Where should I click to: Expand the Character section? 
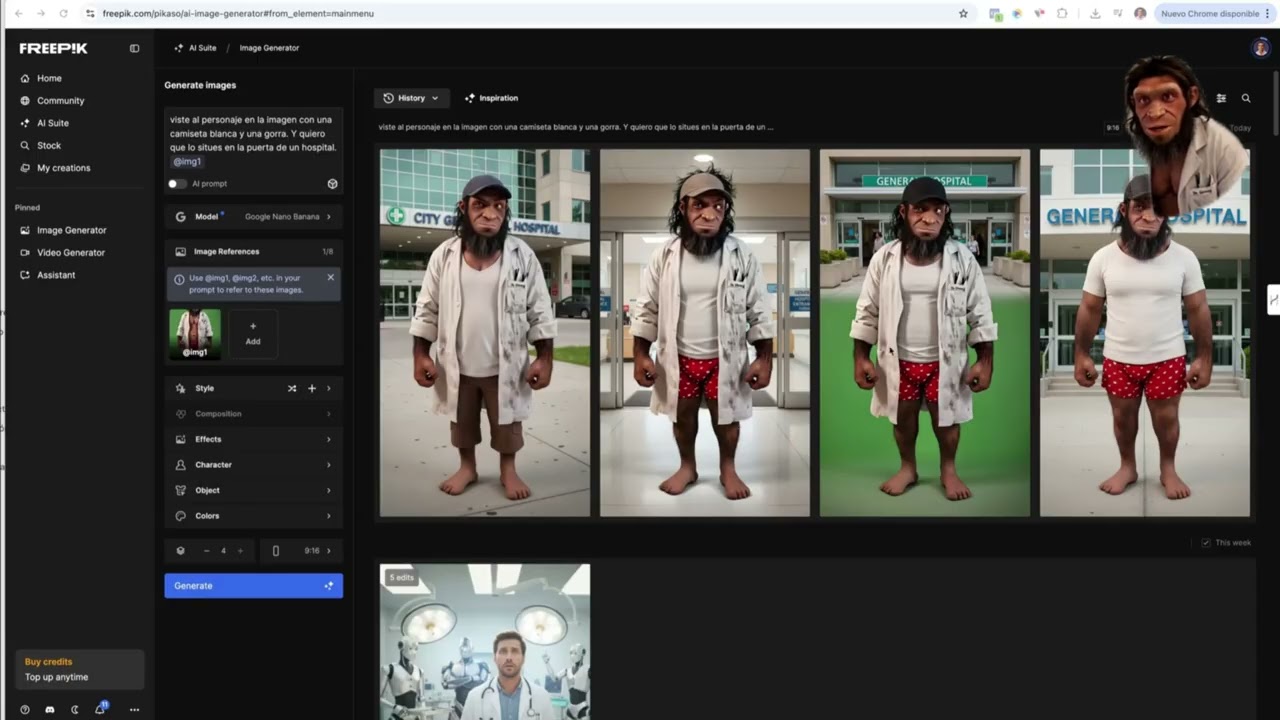[253, 465]
